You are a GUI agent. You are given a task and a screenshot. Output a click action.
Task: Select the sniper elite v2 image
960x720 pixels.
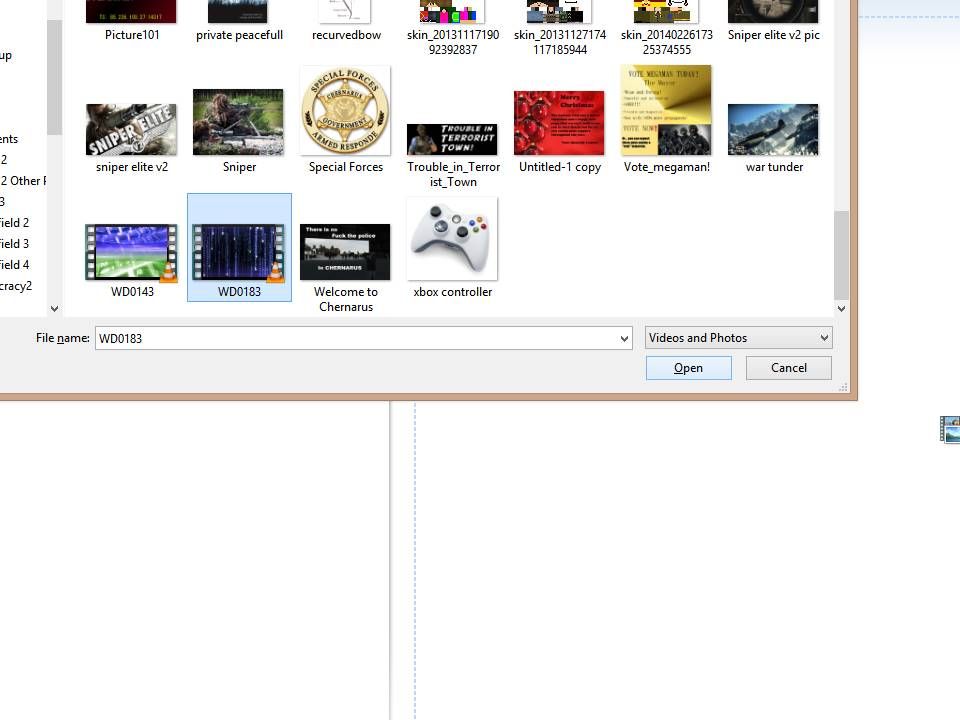point(132,129)
